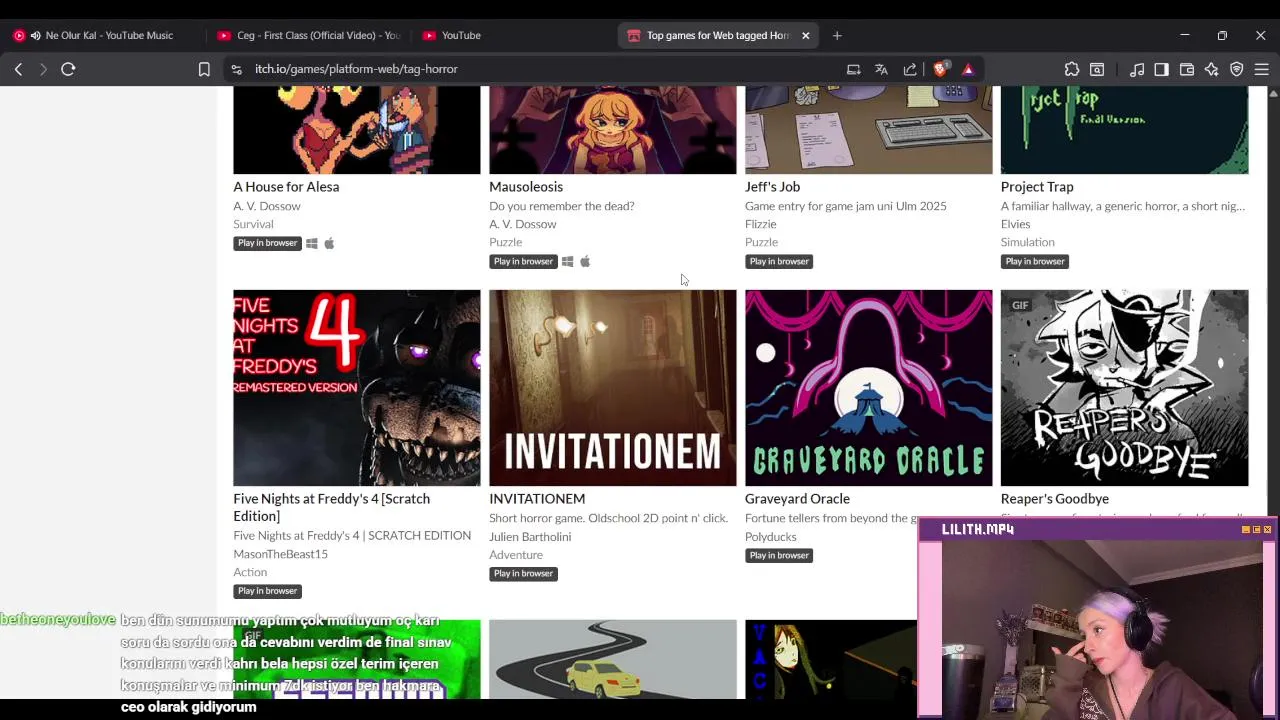This screenshot has height=720, width=1280.
Task: Open Jeff's Job game title link
Action: [x=772, y=187]
